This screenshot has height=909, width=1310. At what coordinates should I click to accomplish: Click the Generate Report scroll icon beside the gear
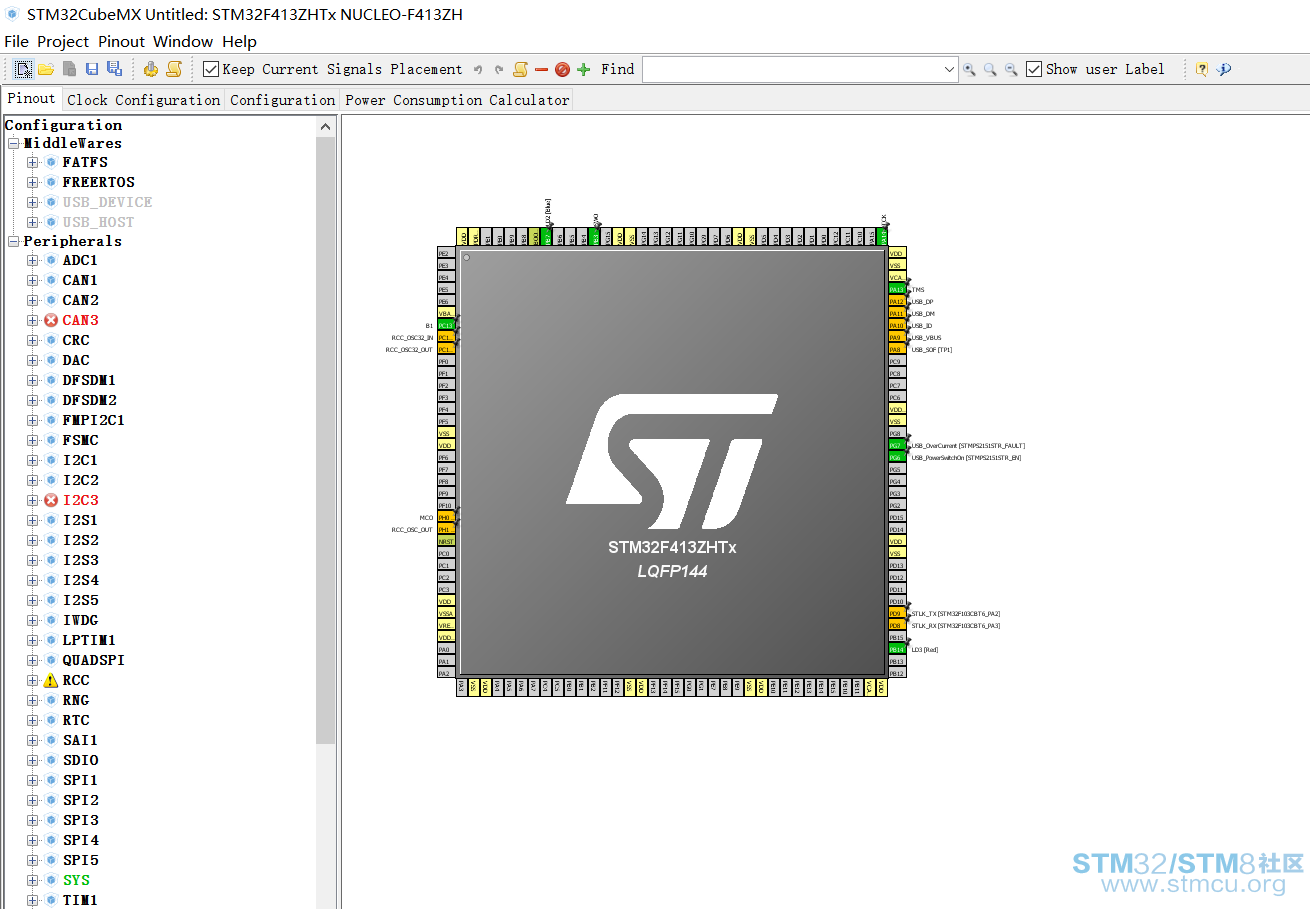[174, 69]
